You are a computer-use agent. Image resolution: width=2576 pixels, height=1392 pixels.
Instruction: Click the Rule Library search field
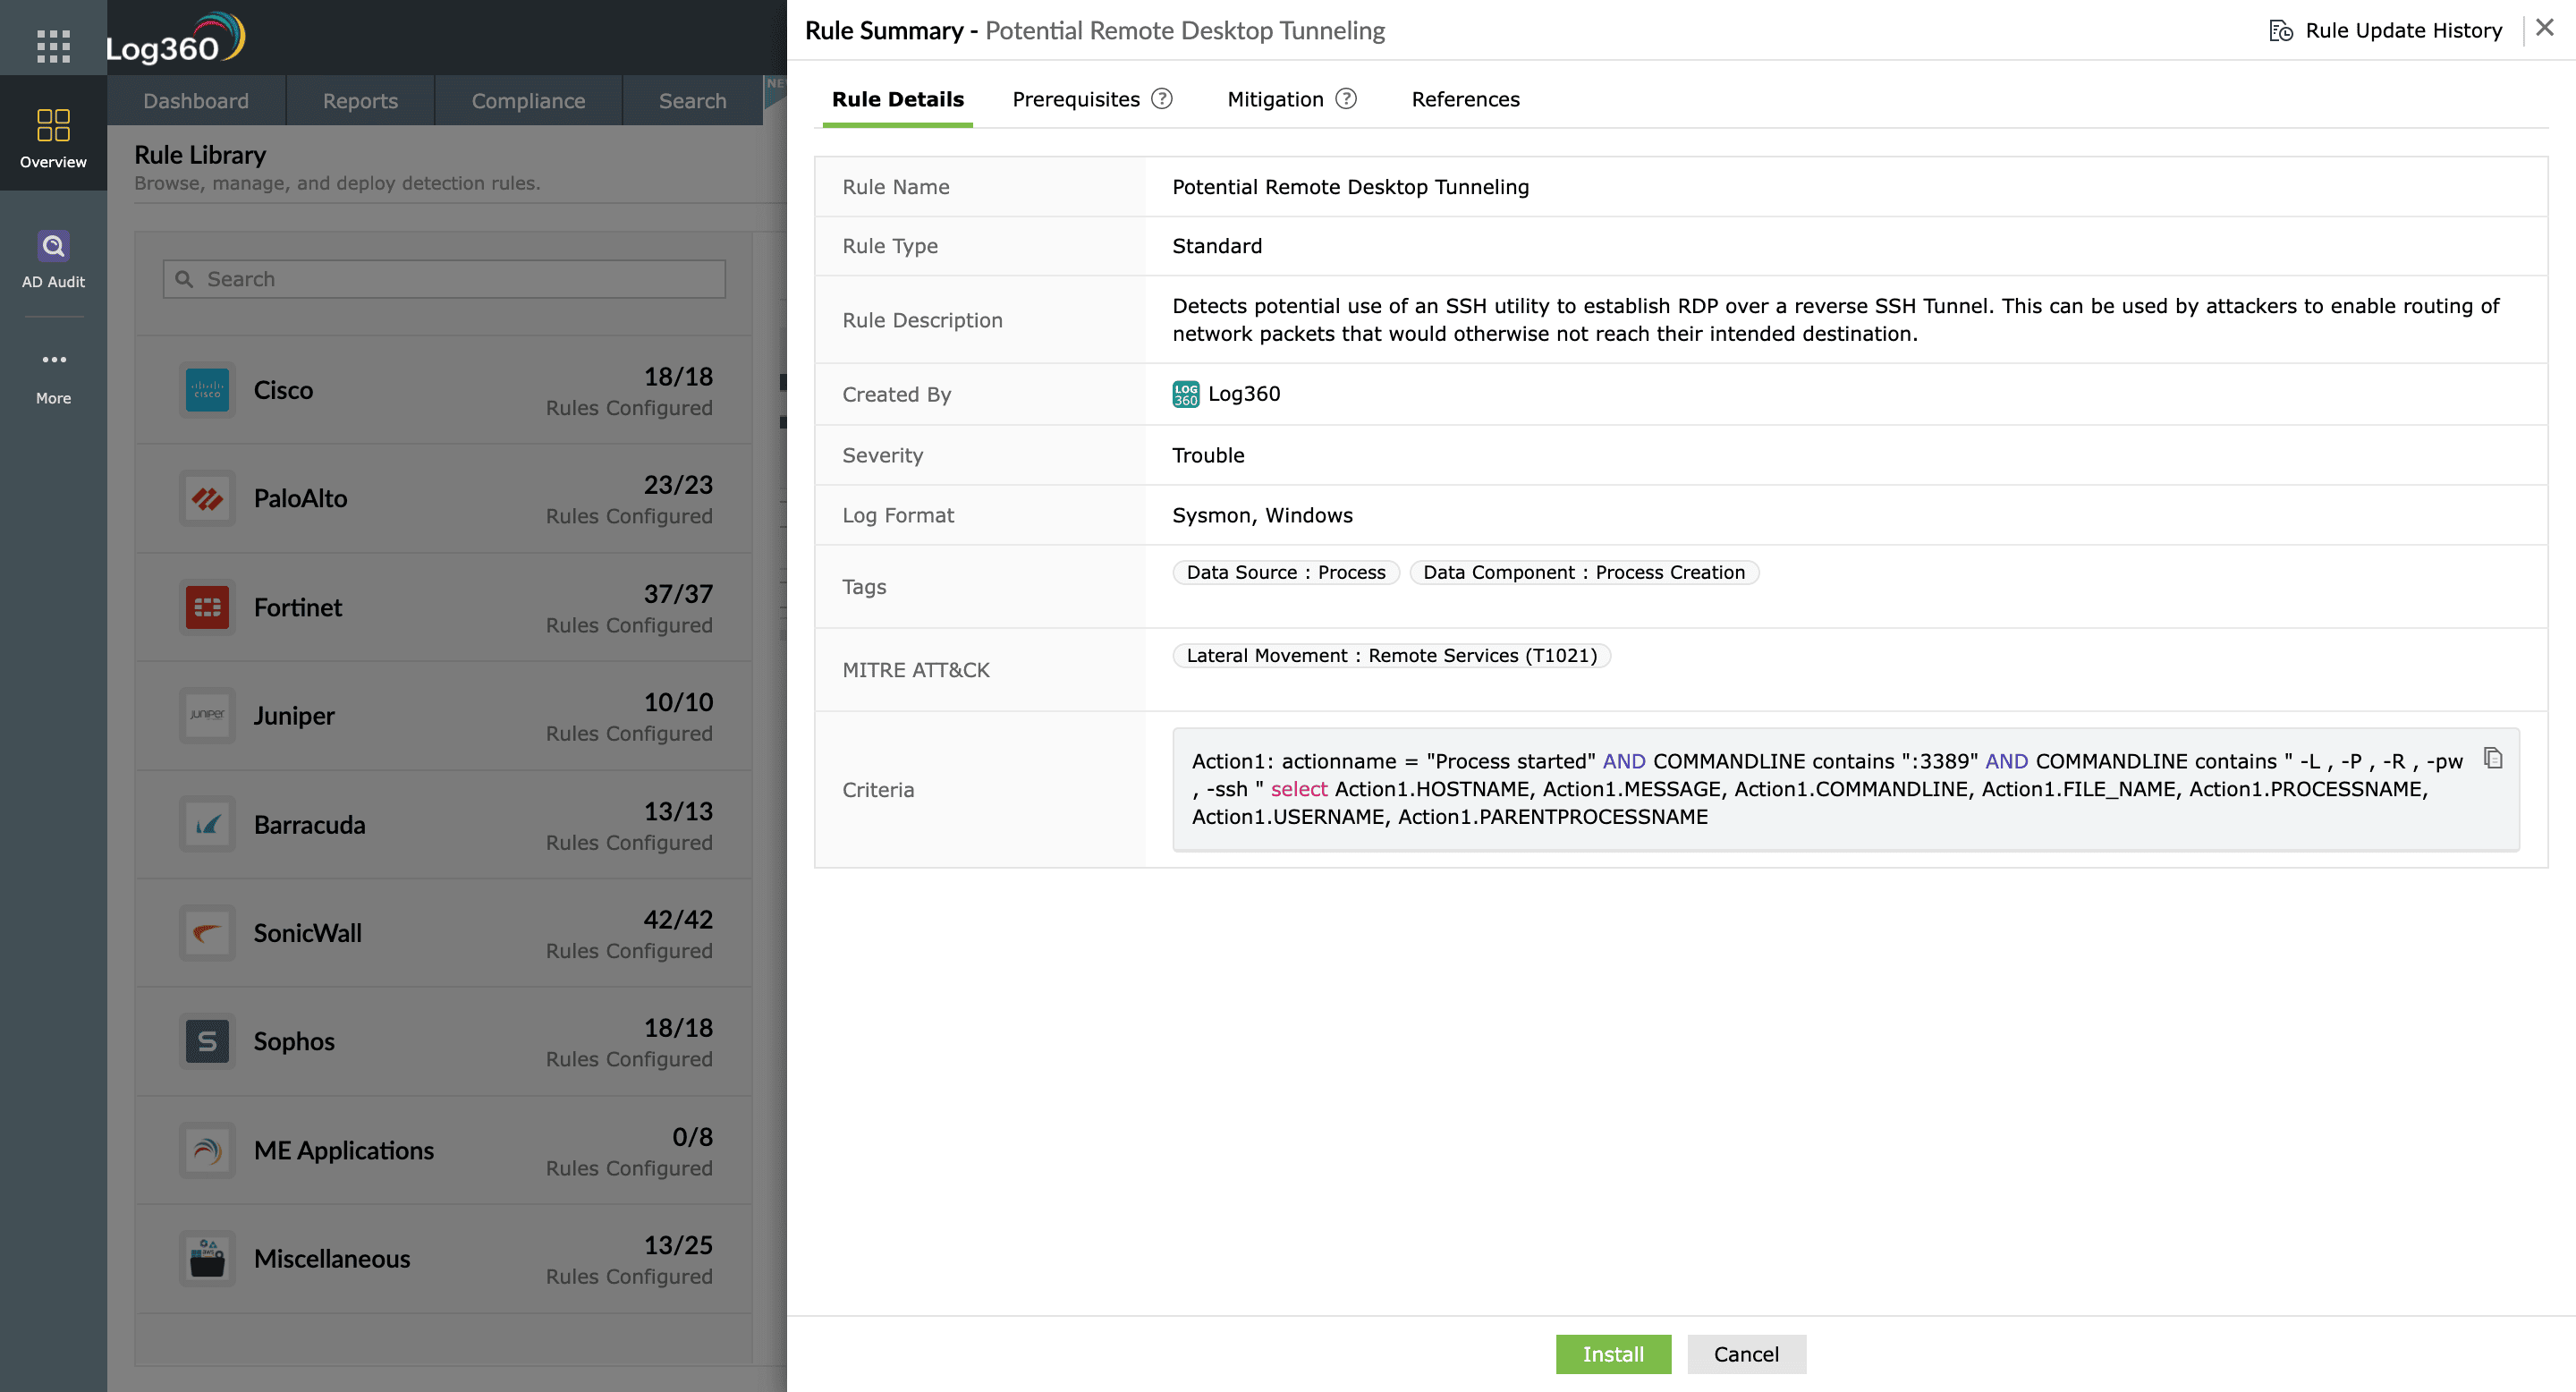(444, 279)
